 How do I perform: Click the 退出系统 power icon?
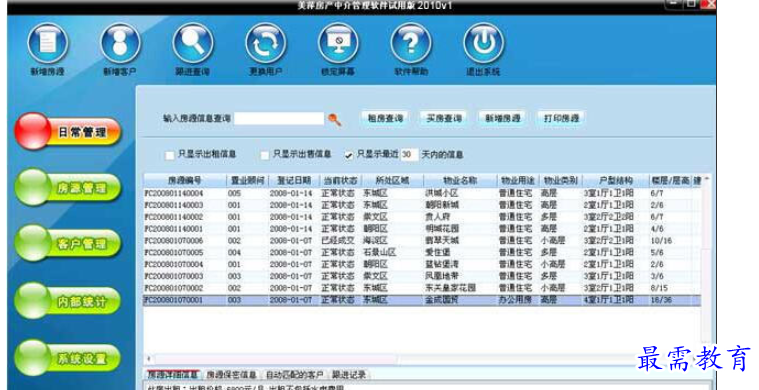point(483,43)
